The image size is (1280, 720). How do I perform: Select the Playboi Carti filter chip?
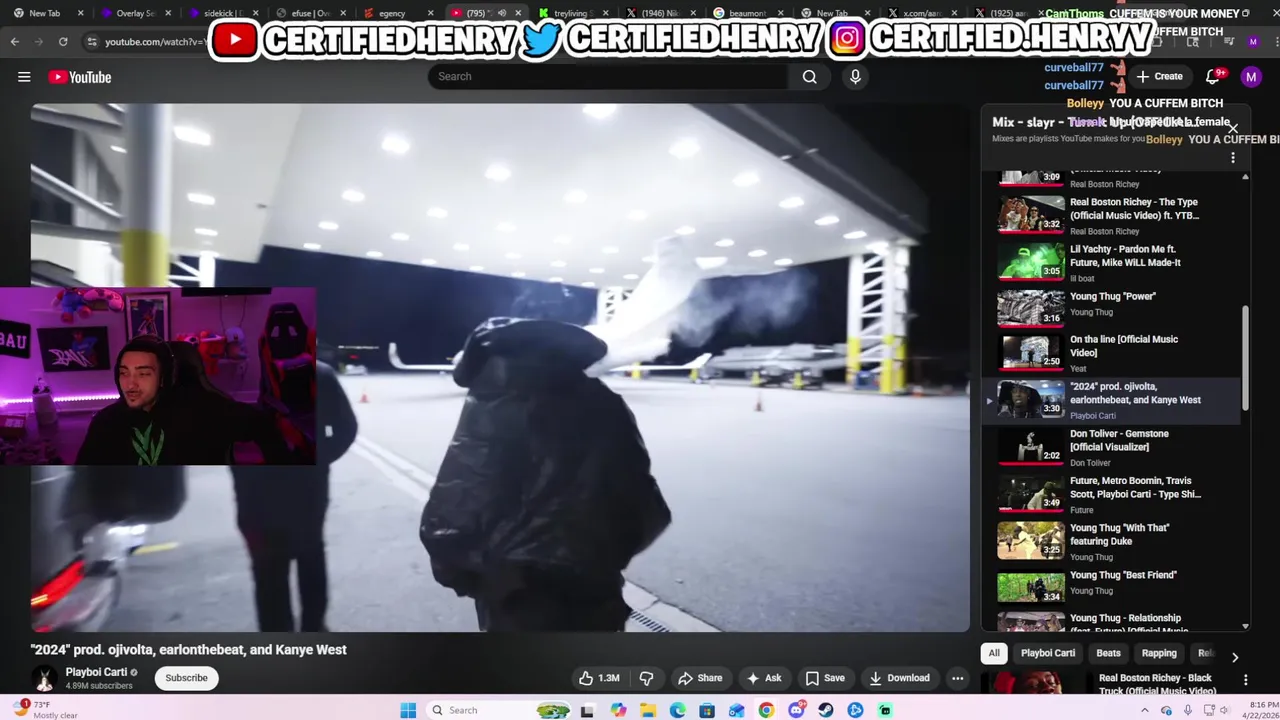tap(1047, 653)
